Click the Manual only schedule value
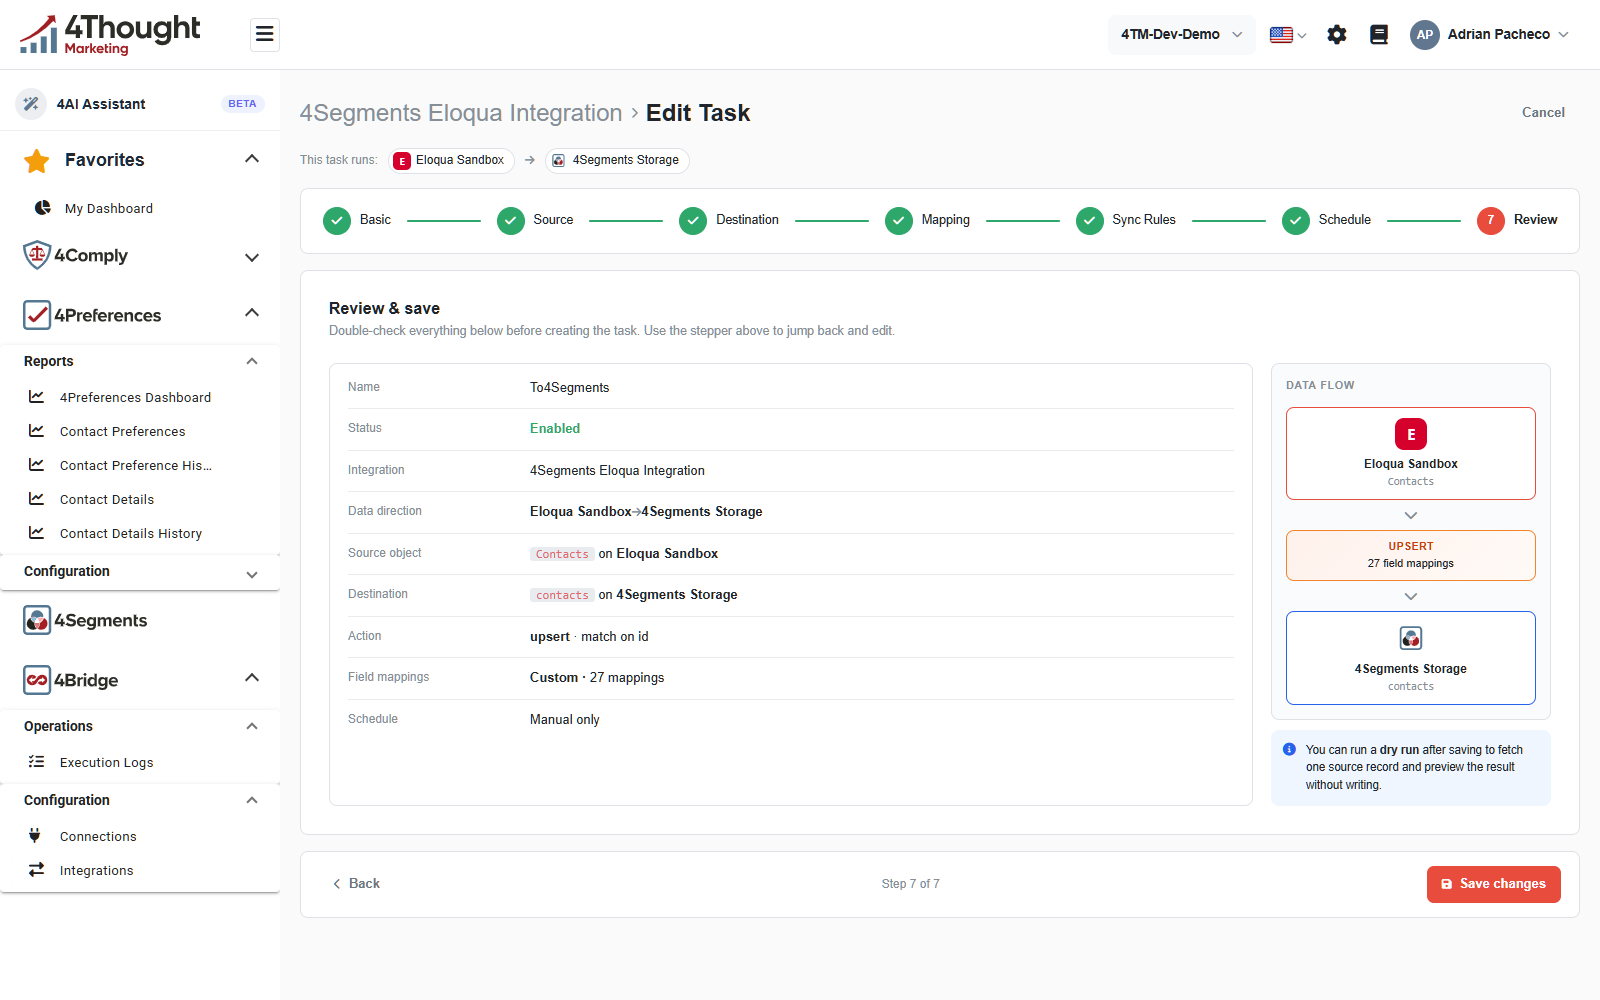1600x1000 pixels. tap(565, 720)
